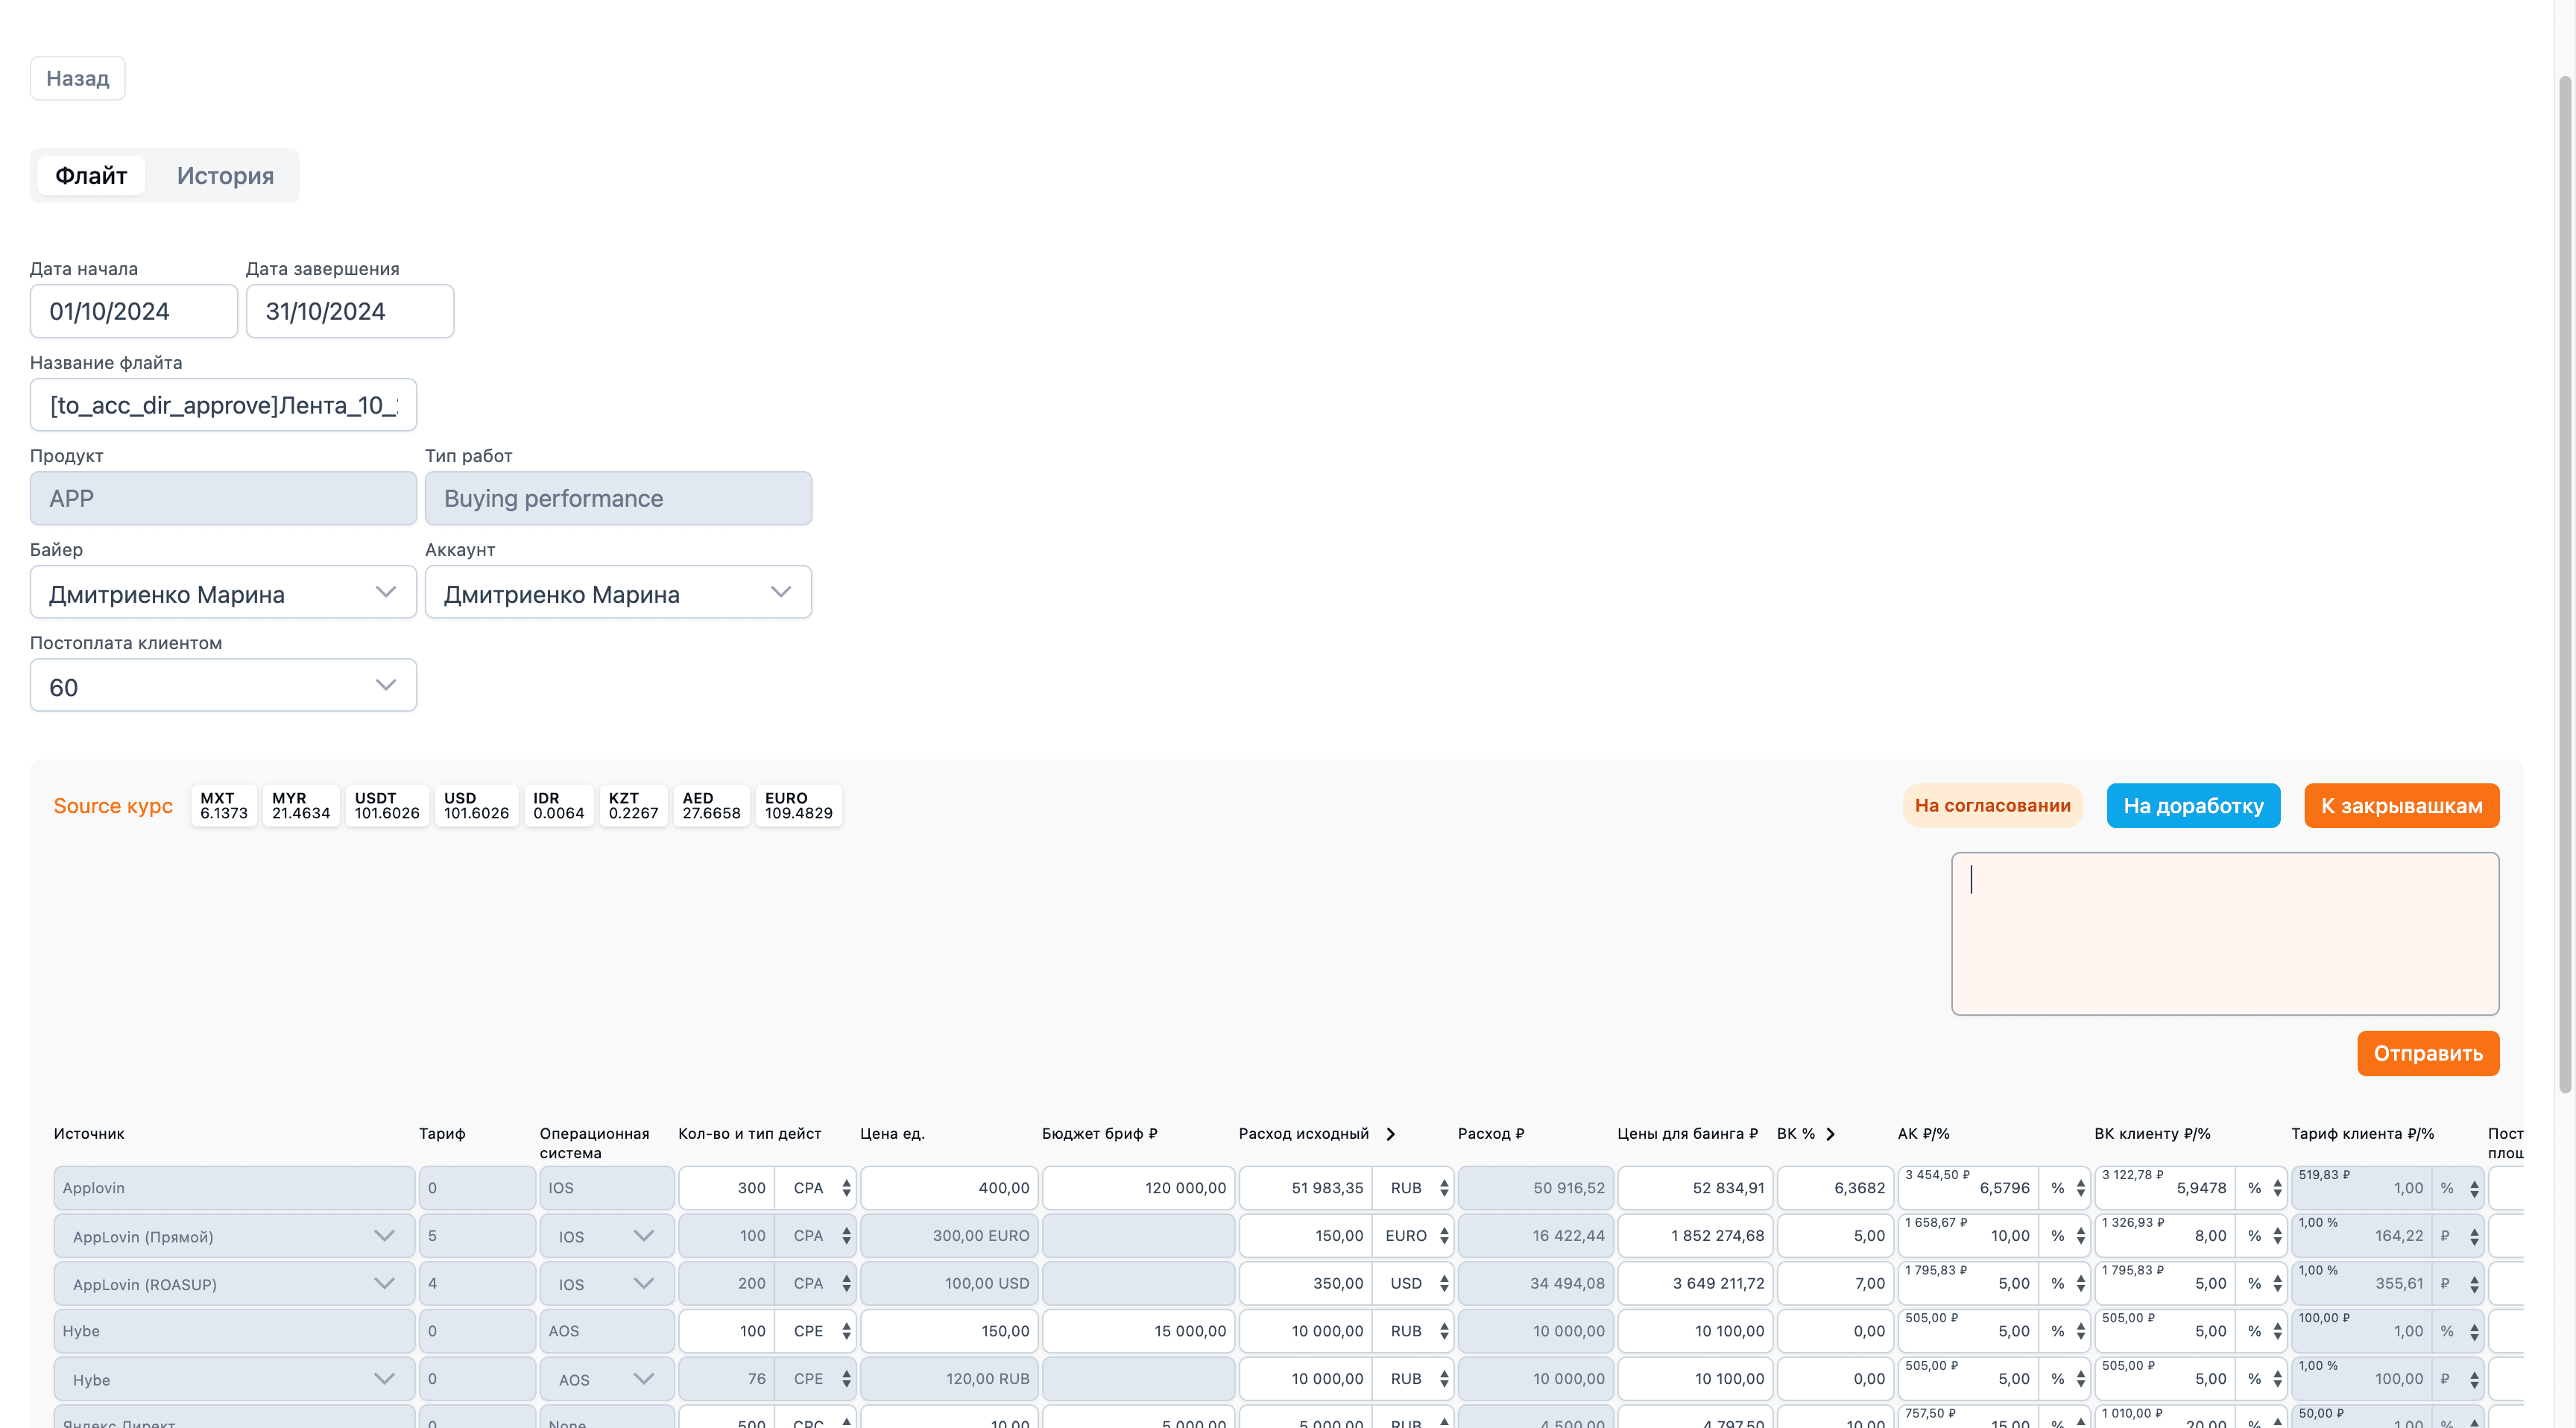Edit unit price 400,00 field
The image size is (2576, 1428).
949,1188
